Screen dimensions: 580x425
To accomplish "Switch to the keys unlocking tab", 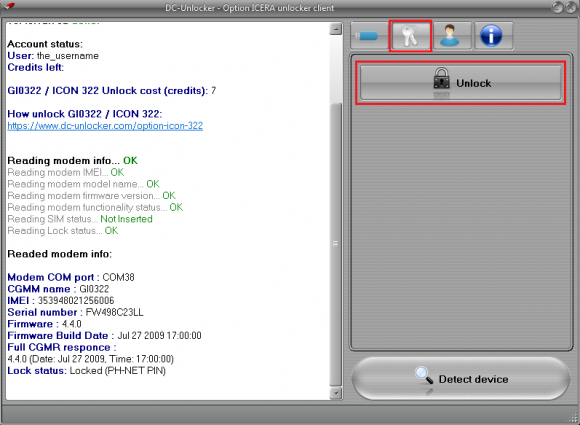I will (410, 36).
